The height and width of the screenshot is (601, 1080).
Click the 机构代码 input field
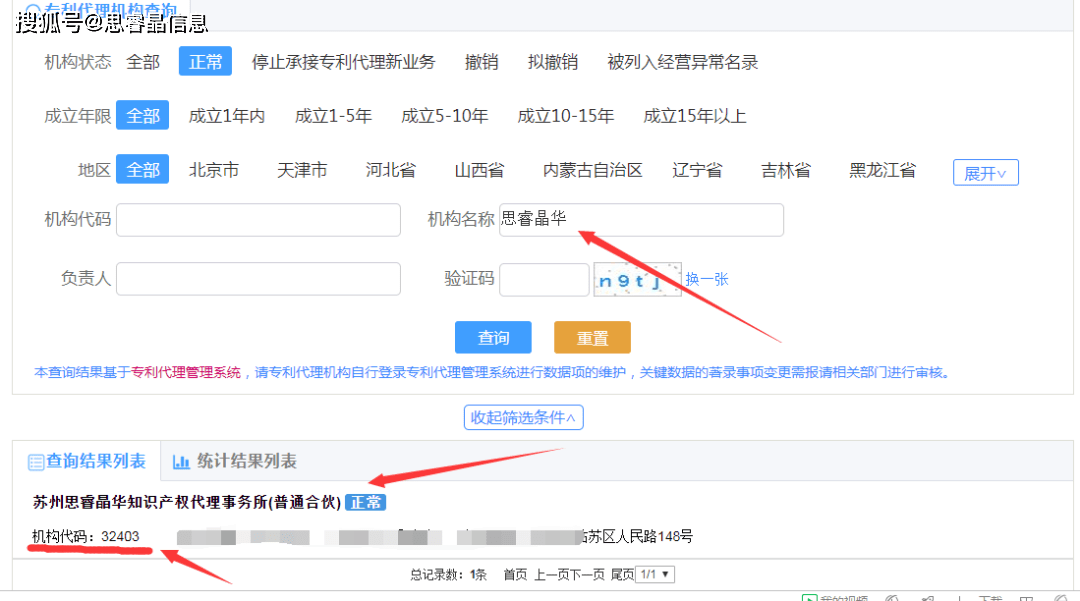coord(258,220)
